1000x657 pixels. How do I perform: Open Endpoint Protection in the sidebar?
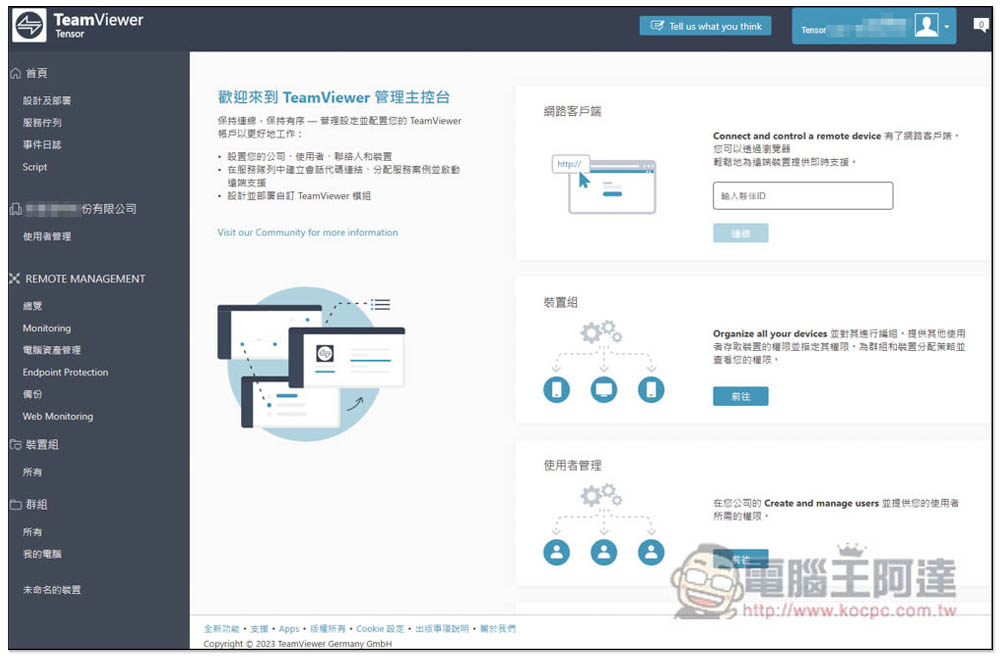(65, 373)
